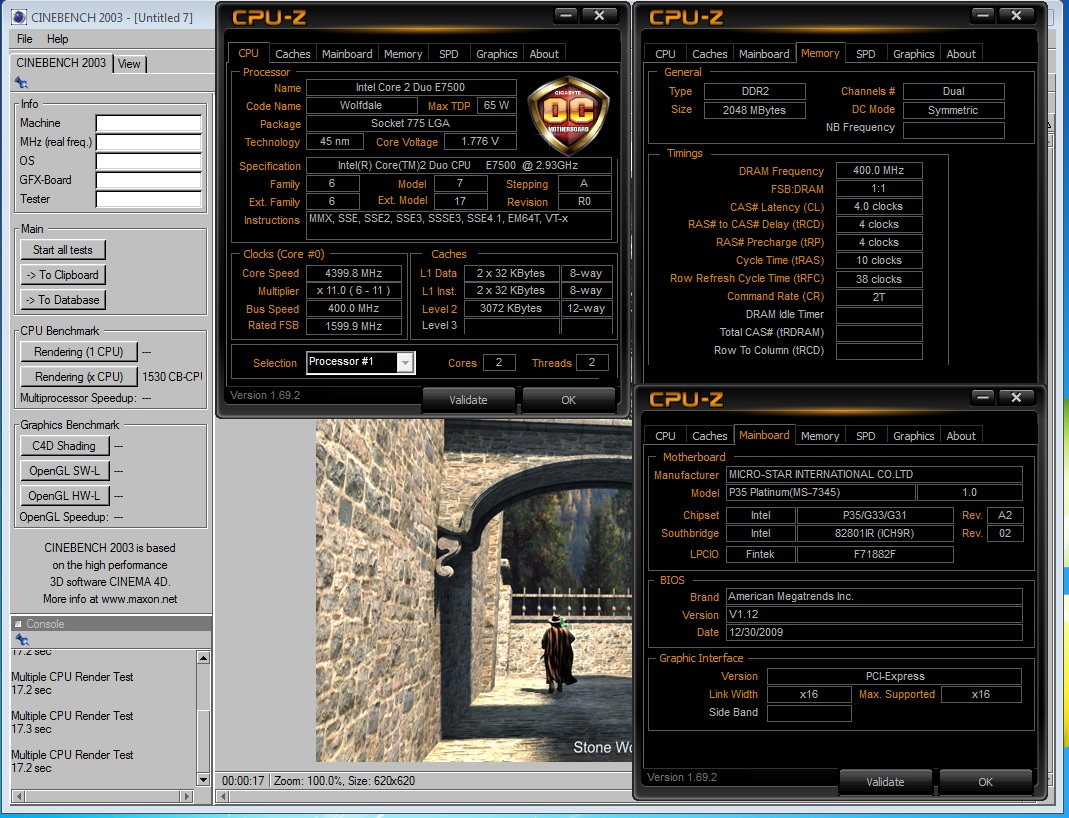Screen dimensions: 1069x818
Task: Open CPU tab in the Memory CPU-Z window
Action: (665, 54)
